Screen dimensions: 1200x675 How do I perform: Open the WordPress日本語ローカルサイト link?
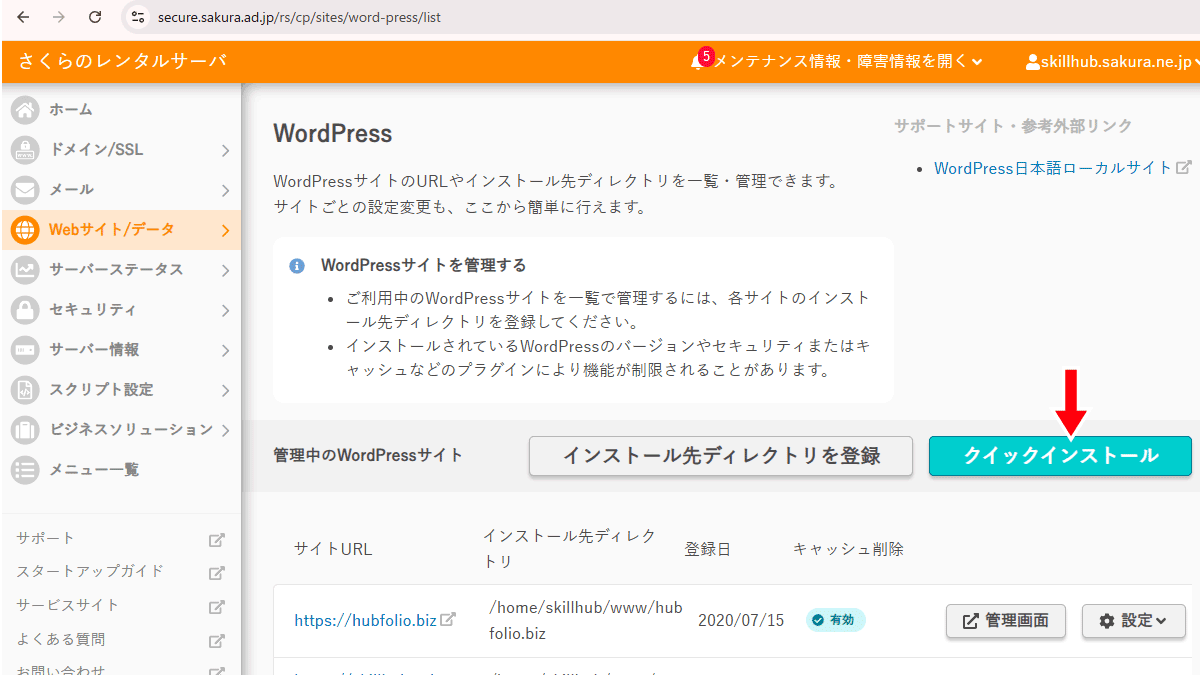(1053, 168)
